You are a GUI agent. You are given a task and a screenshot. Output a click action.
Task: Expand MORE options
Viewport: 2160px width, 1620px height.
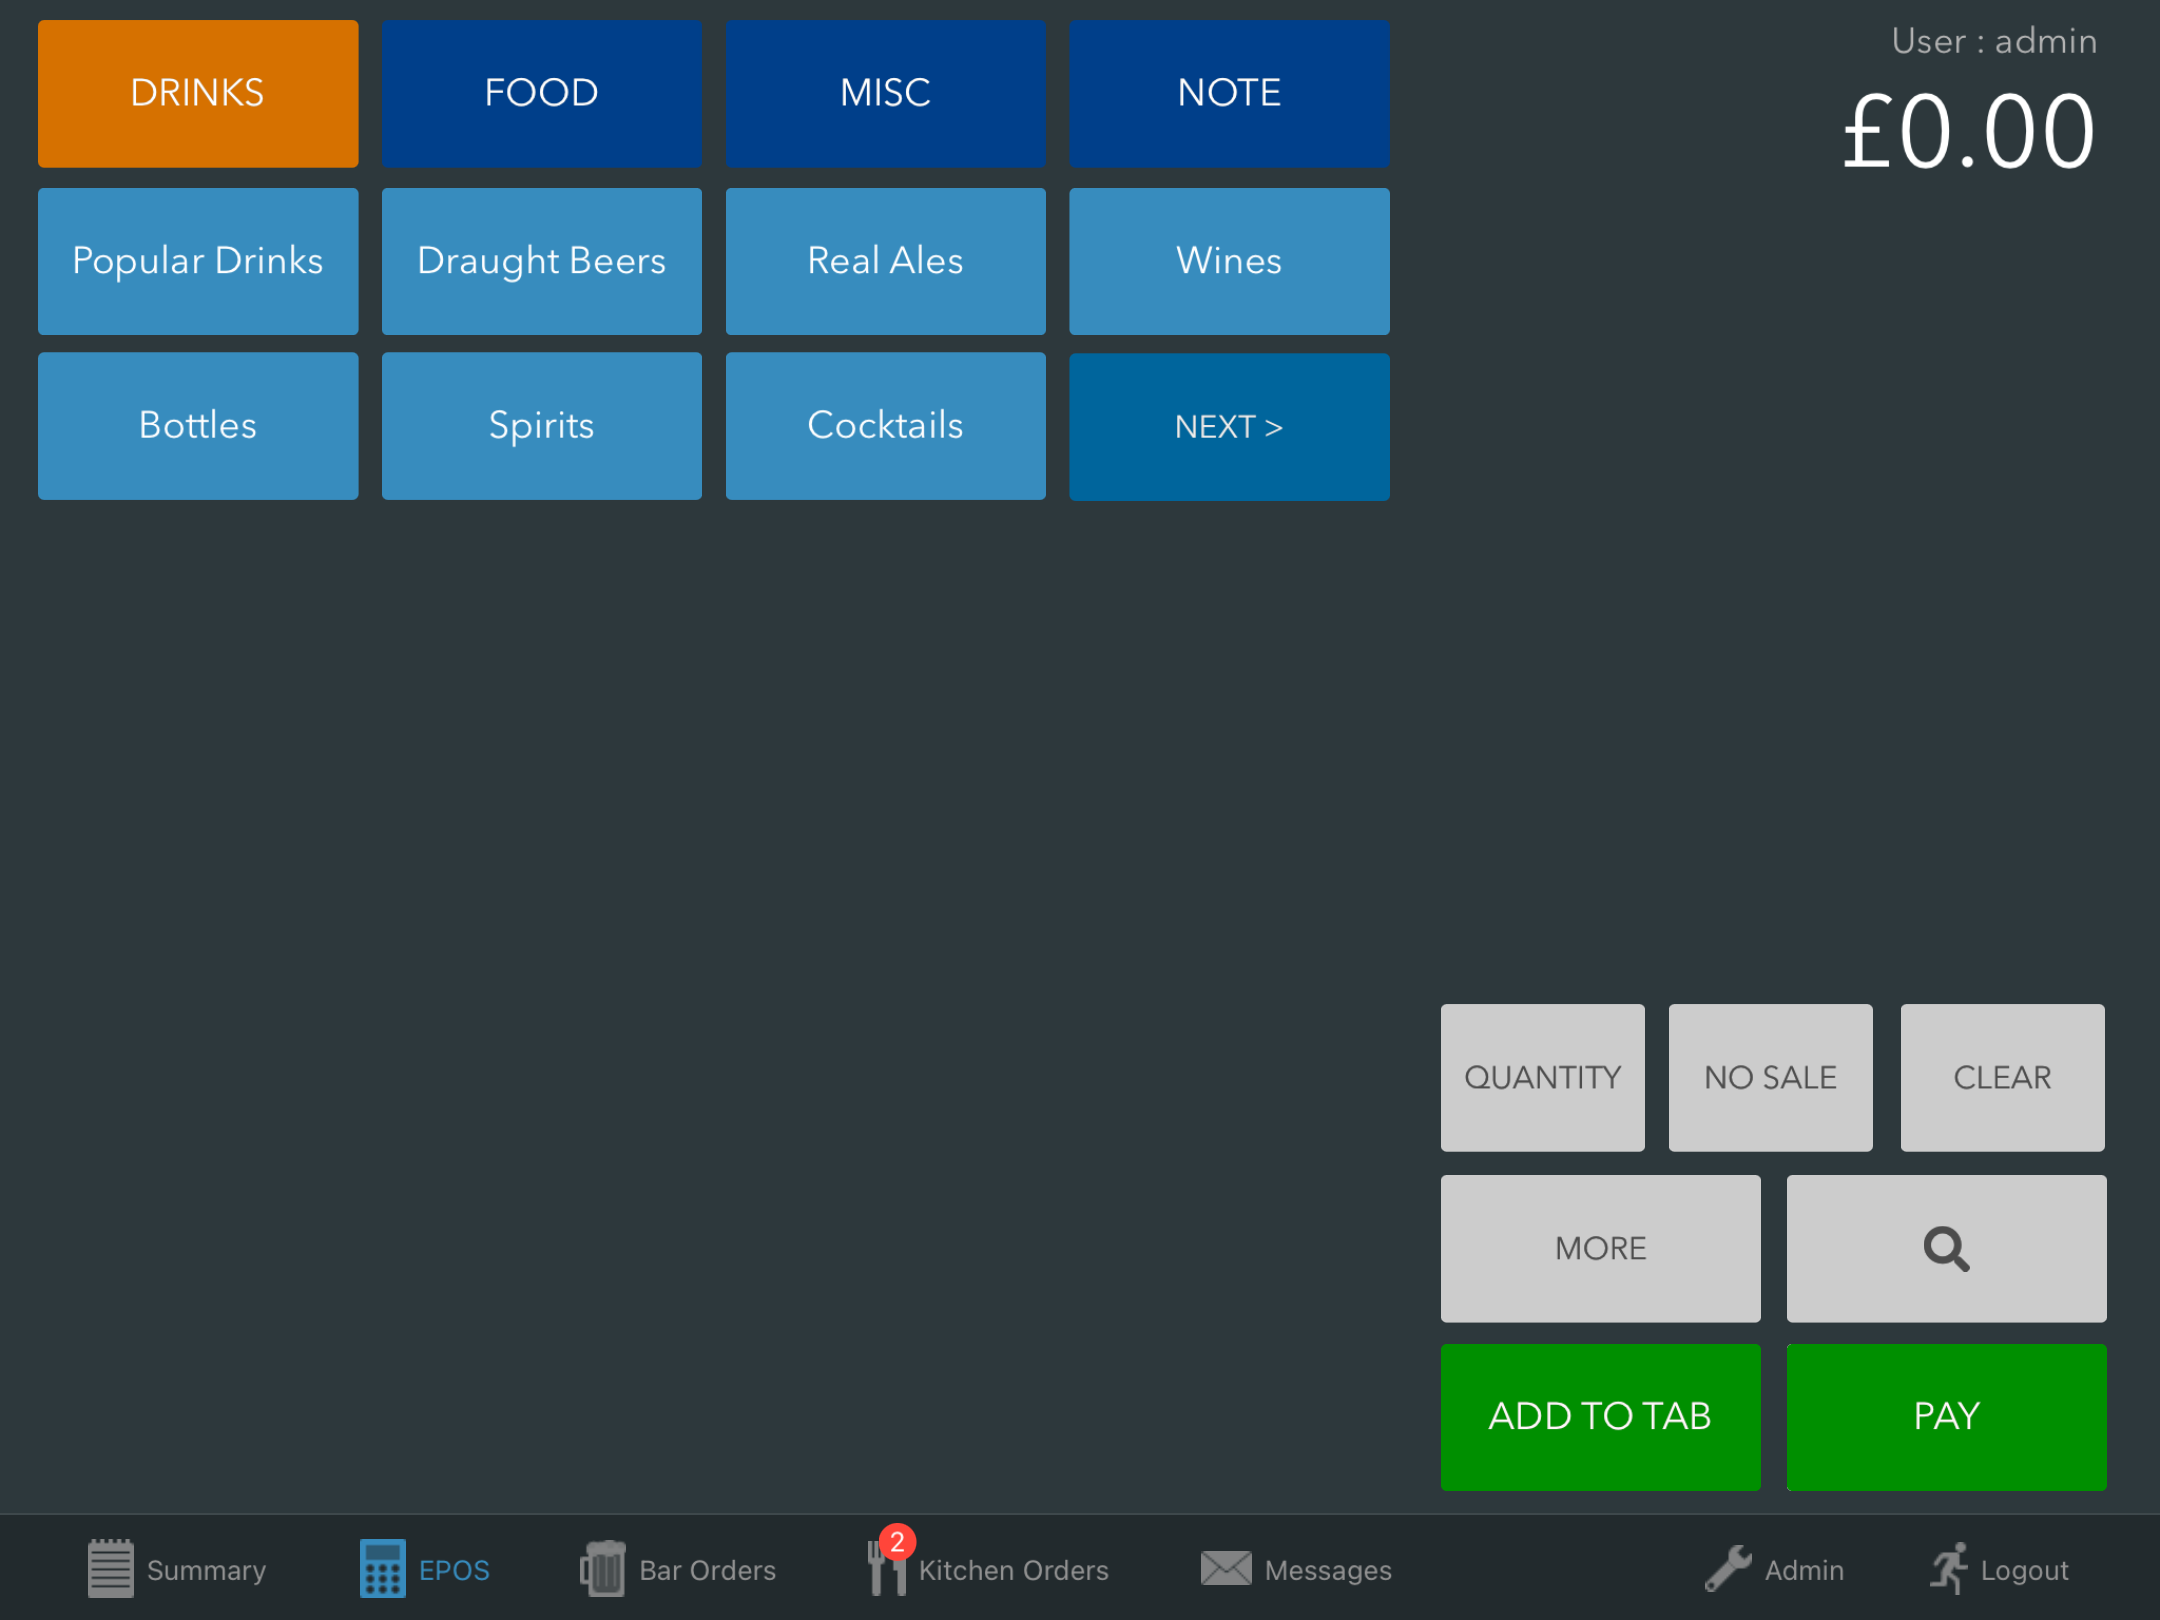point(1600,1248)
